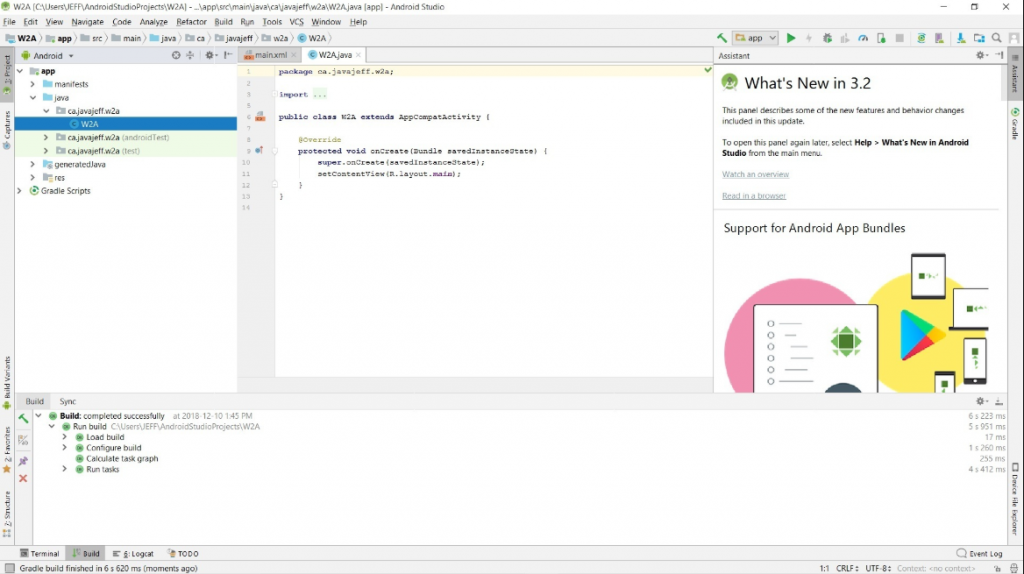Collapse the java folder
Image resolution: width=1024 pixels, height=574 pixels.
point(33,97)
